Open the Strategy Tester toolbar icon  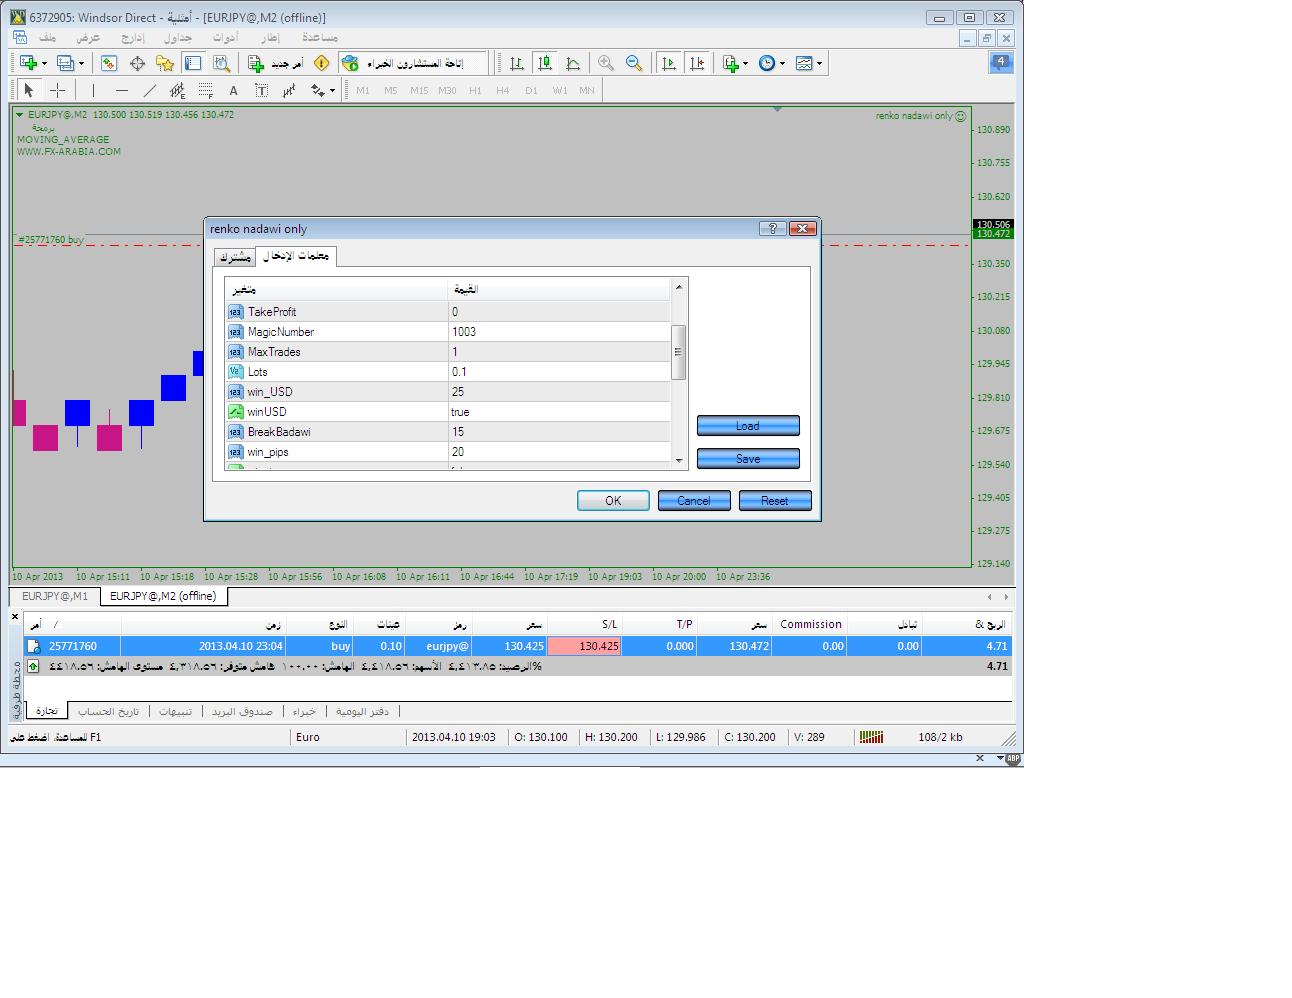[221, 63]
